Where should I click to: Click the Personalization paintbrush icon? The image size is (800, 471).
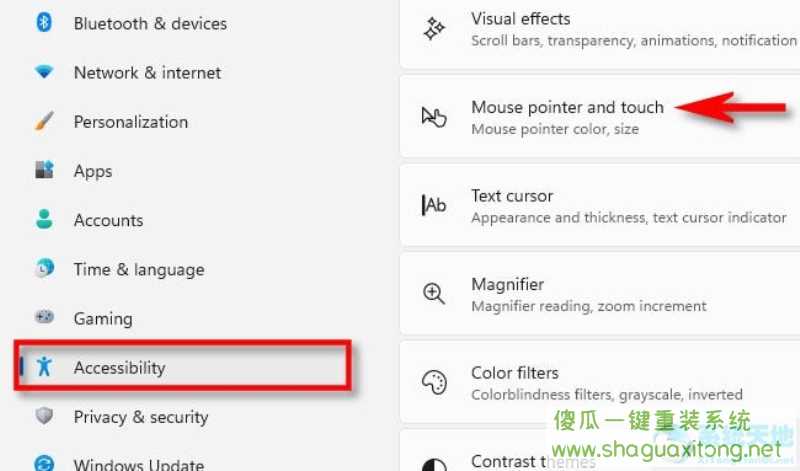click(x=44, y=121)
